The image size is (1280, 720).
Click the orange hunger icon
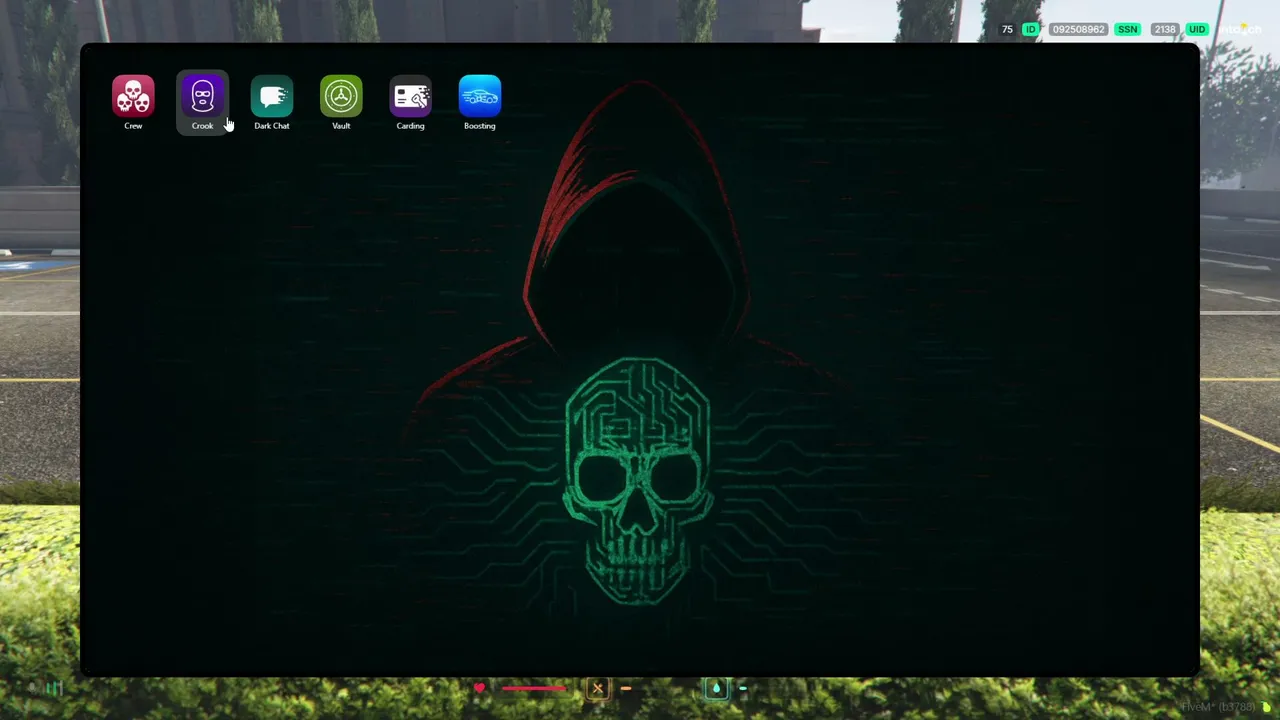tap(598, 688)
